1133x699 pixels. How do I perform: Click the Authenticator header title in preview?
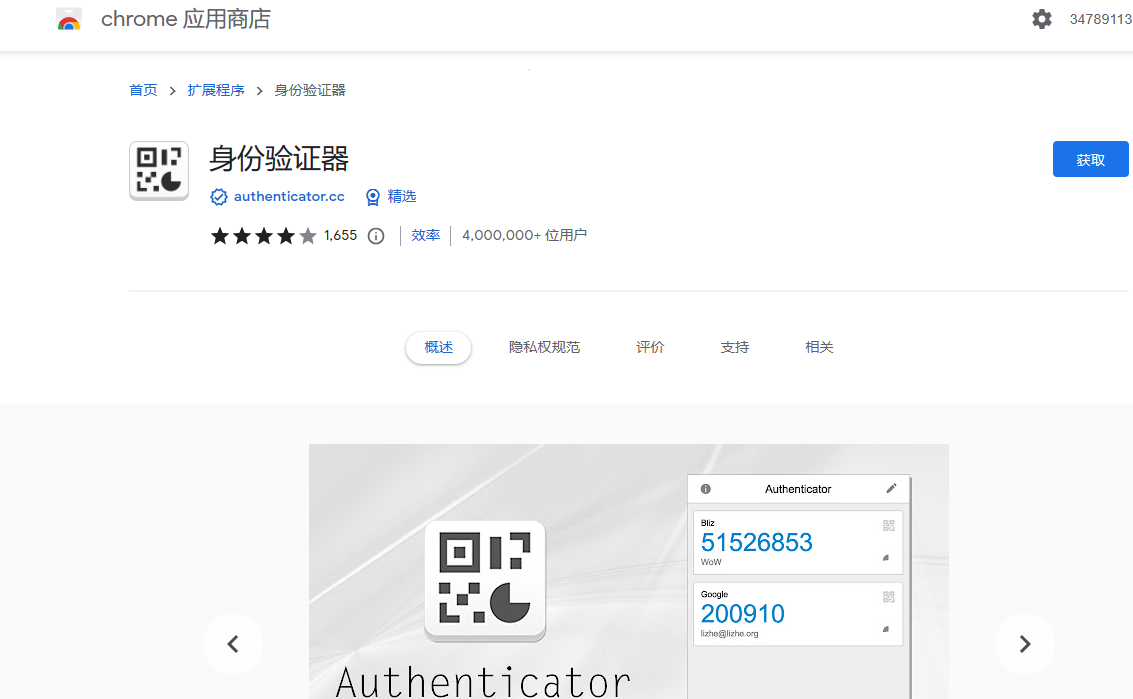[x=798, y=489]
